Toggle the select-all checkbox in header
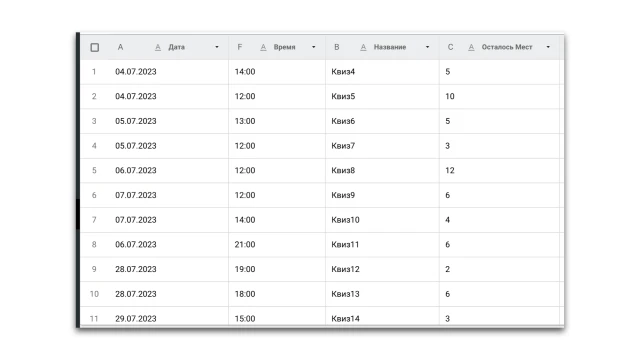 point(94,47)
